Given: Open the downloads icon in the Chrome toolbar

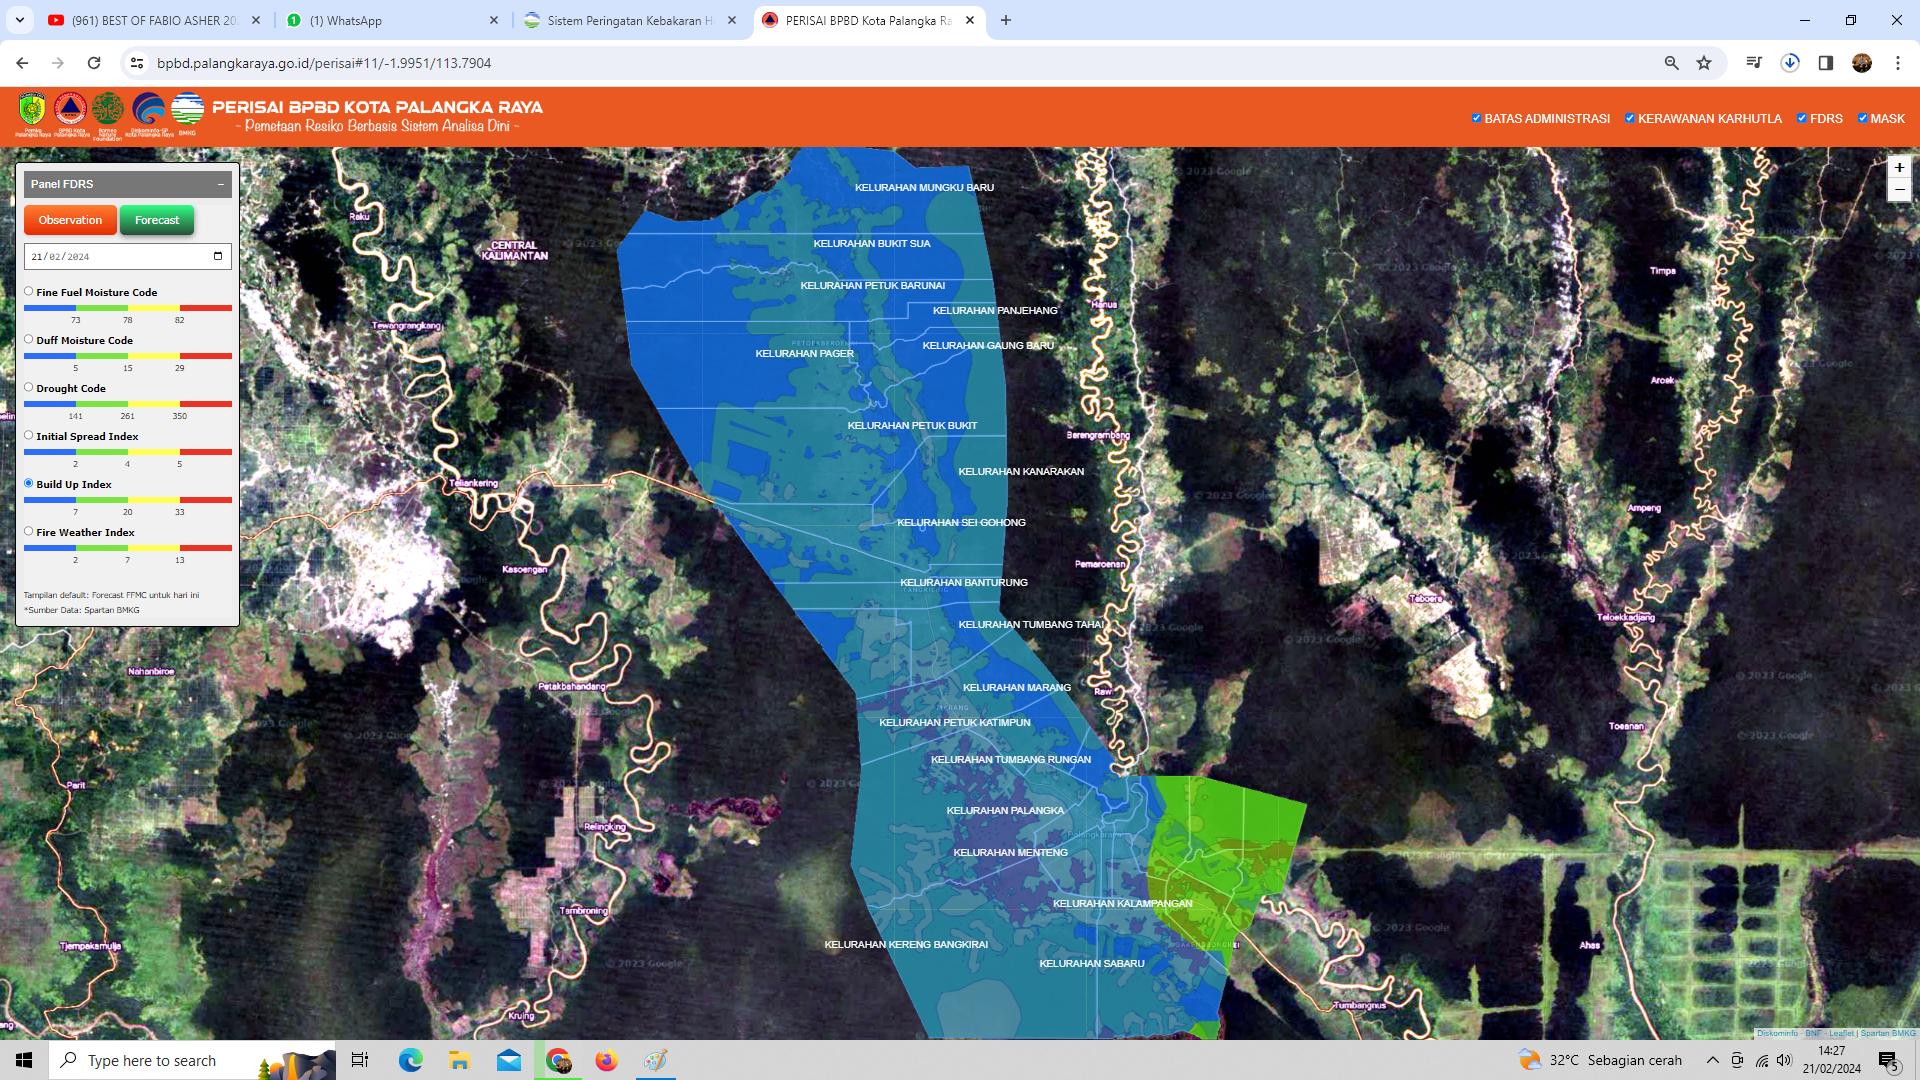Looking at the screenshot, I should 1790,63.
